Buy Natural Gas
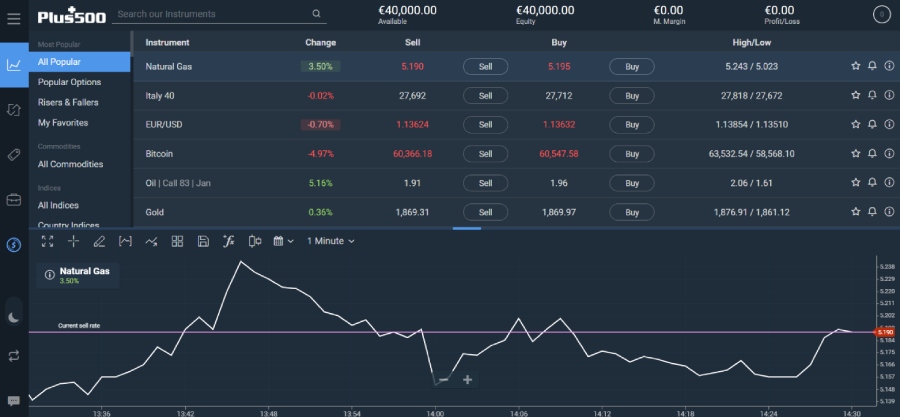Viewport: 900px width, 417px height. (632, 67)
